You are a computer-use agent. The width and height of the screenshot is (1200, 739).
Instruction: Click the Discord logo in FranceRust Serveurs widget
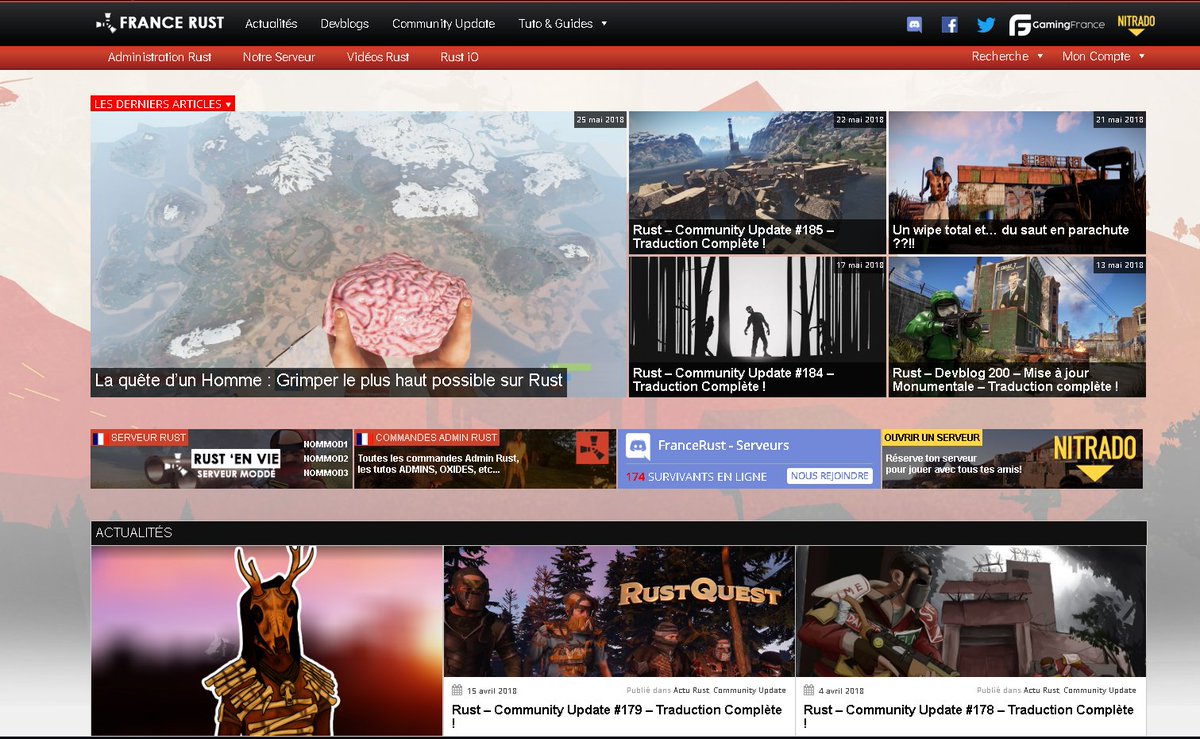[639, 446]
